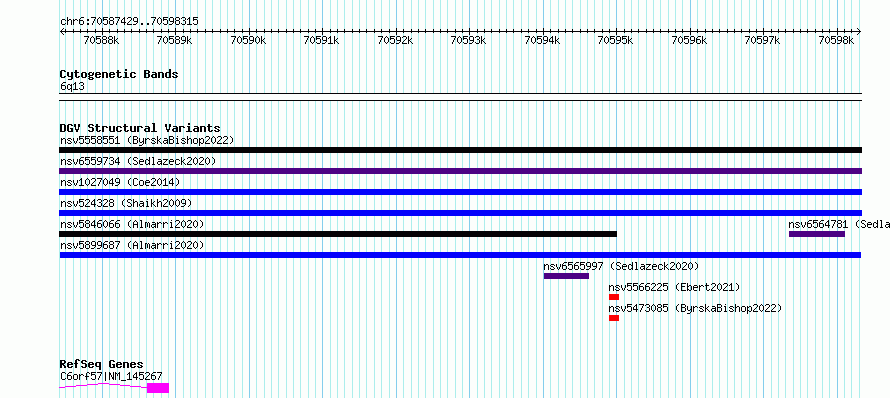Viewport: 890px width, 398px height.
Task: Select the magenta C6orf57 exon block
Action: tap(158, 388)
